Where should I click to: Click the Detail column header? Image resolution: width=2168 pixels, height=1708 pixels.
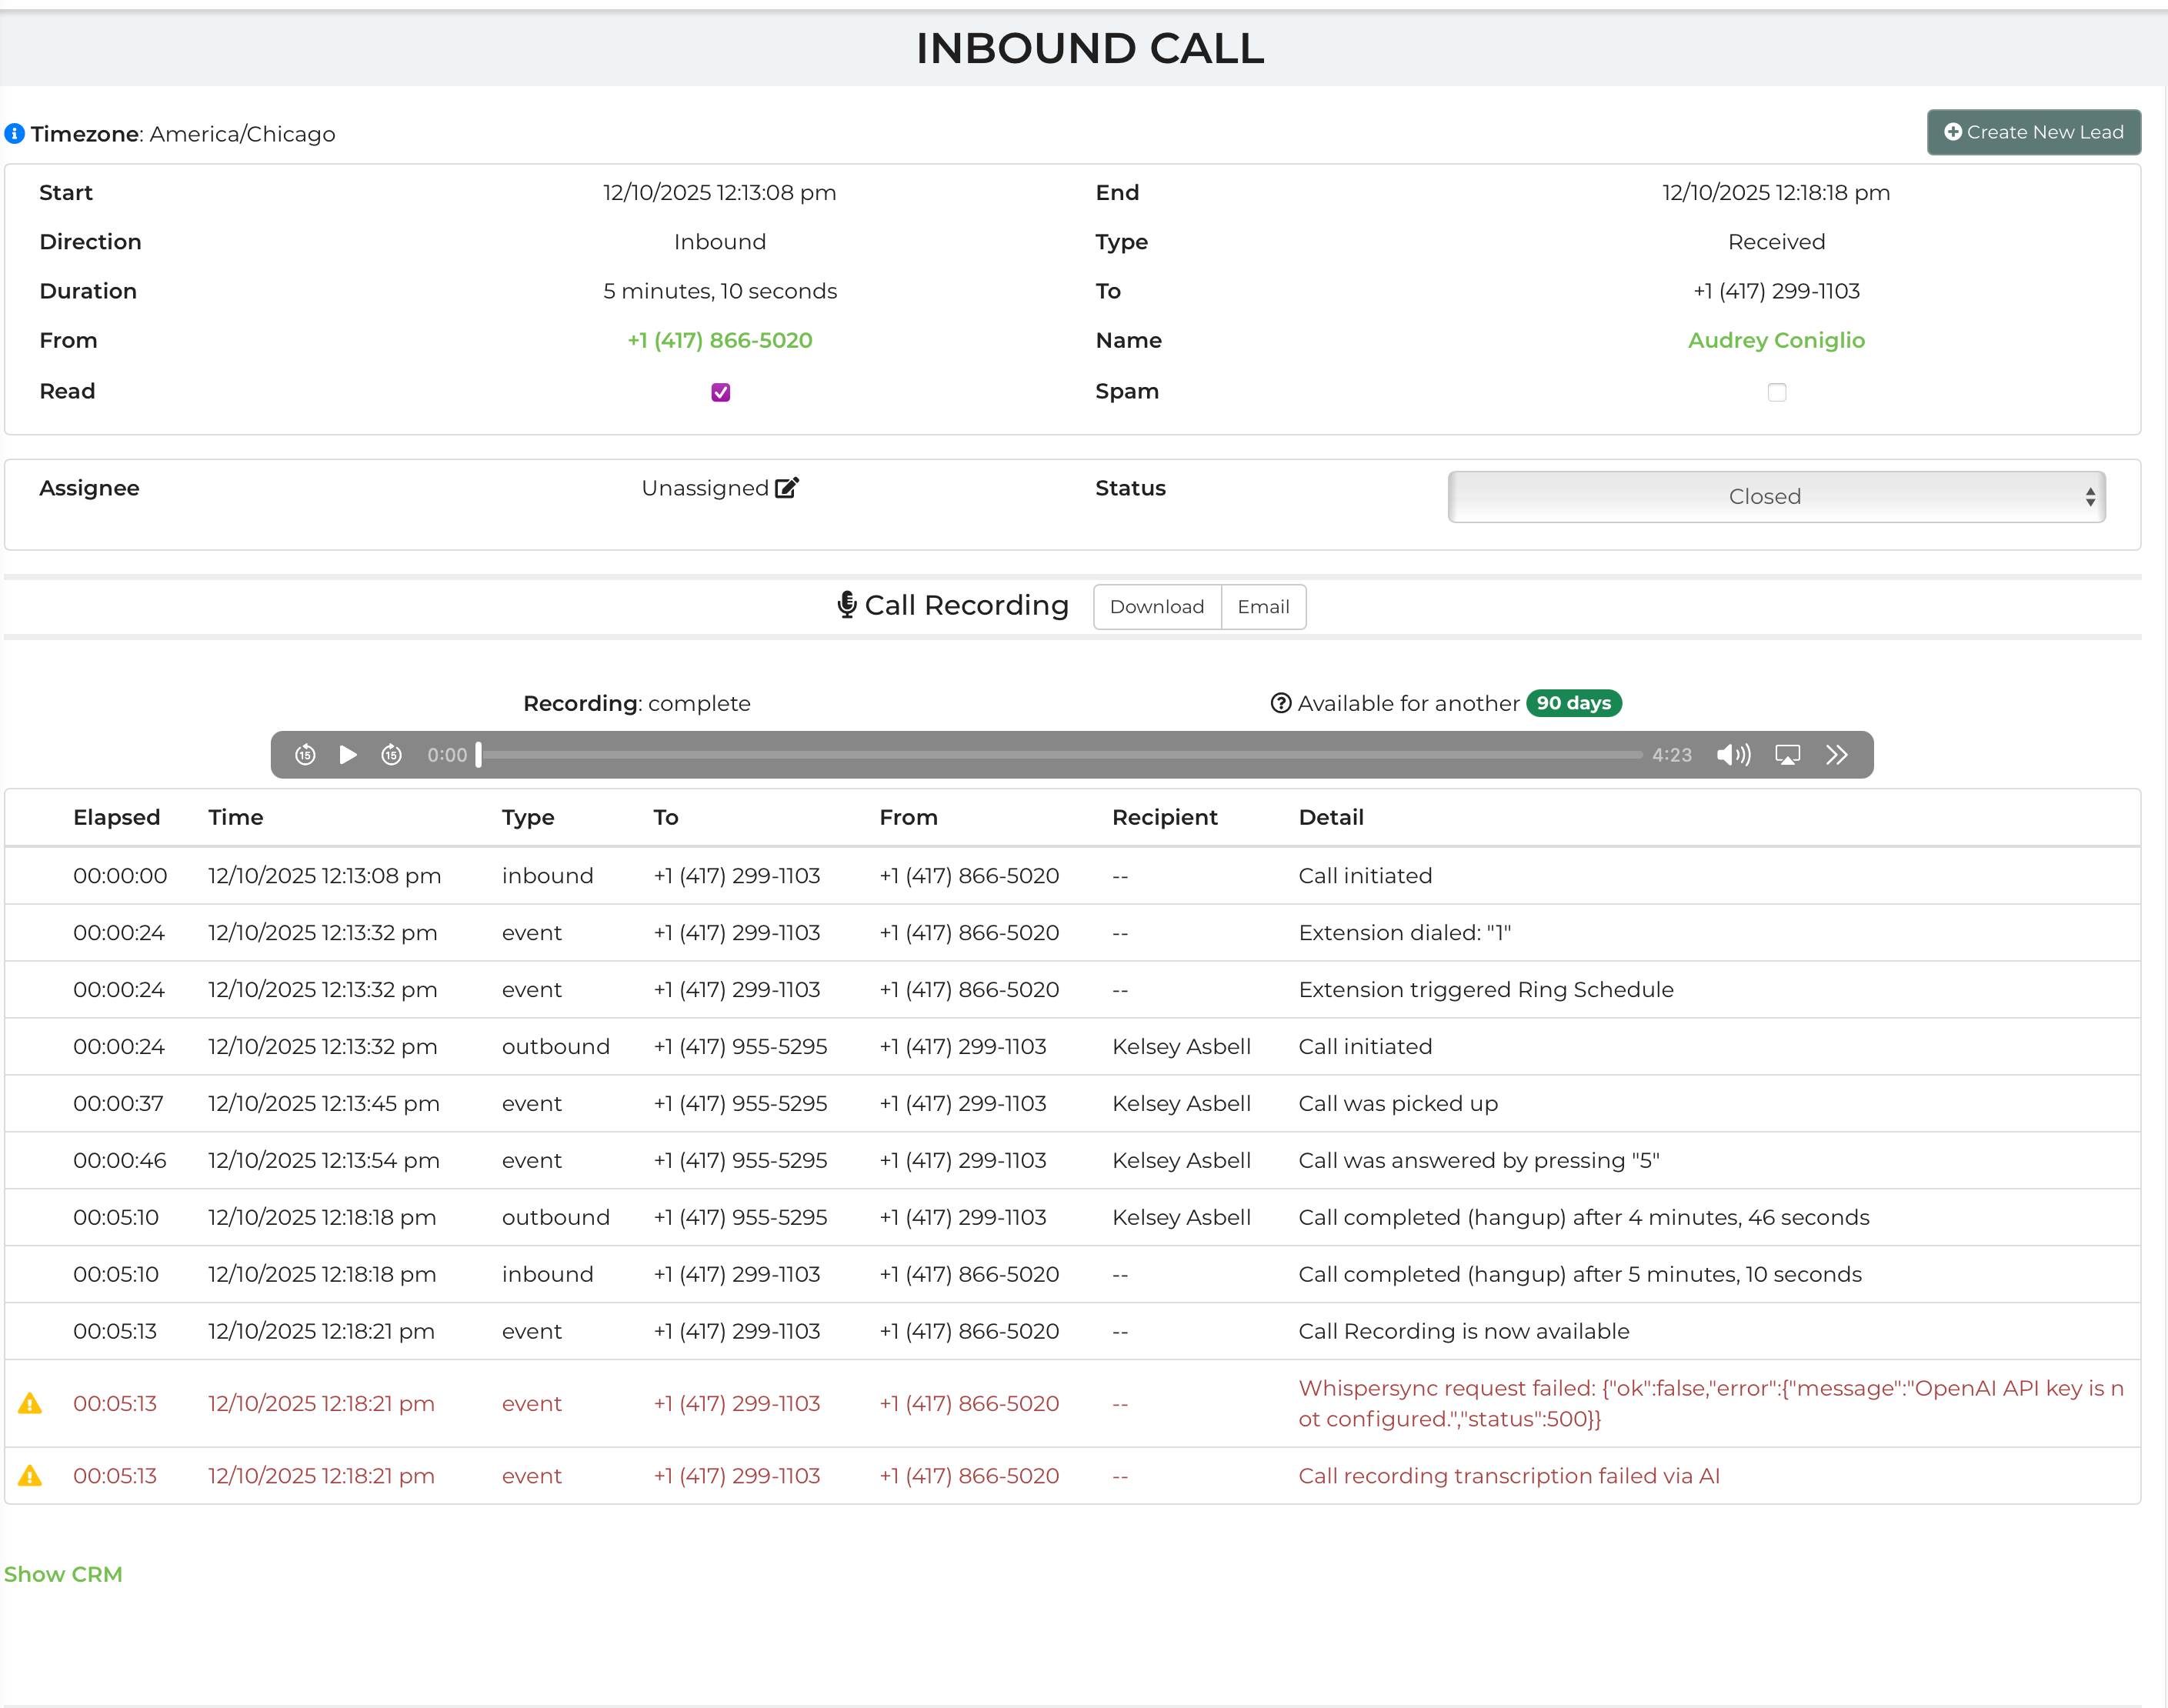pyautogui.click(x=1330, y=817)
